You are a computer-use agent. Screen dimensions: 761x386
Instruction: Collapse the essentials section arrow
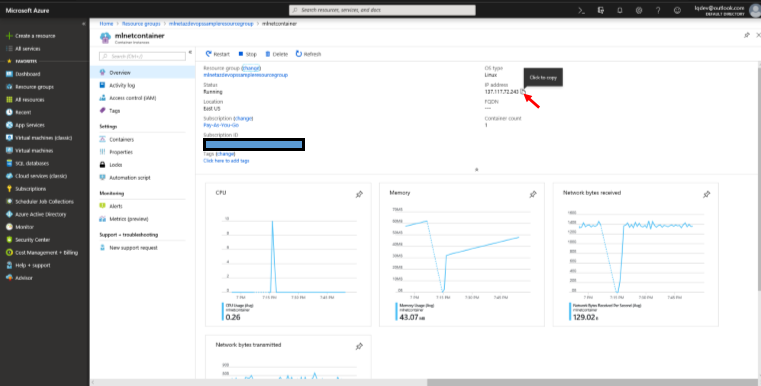477,169
